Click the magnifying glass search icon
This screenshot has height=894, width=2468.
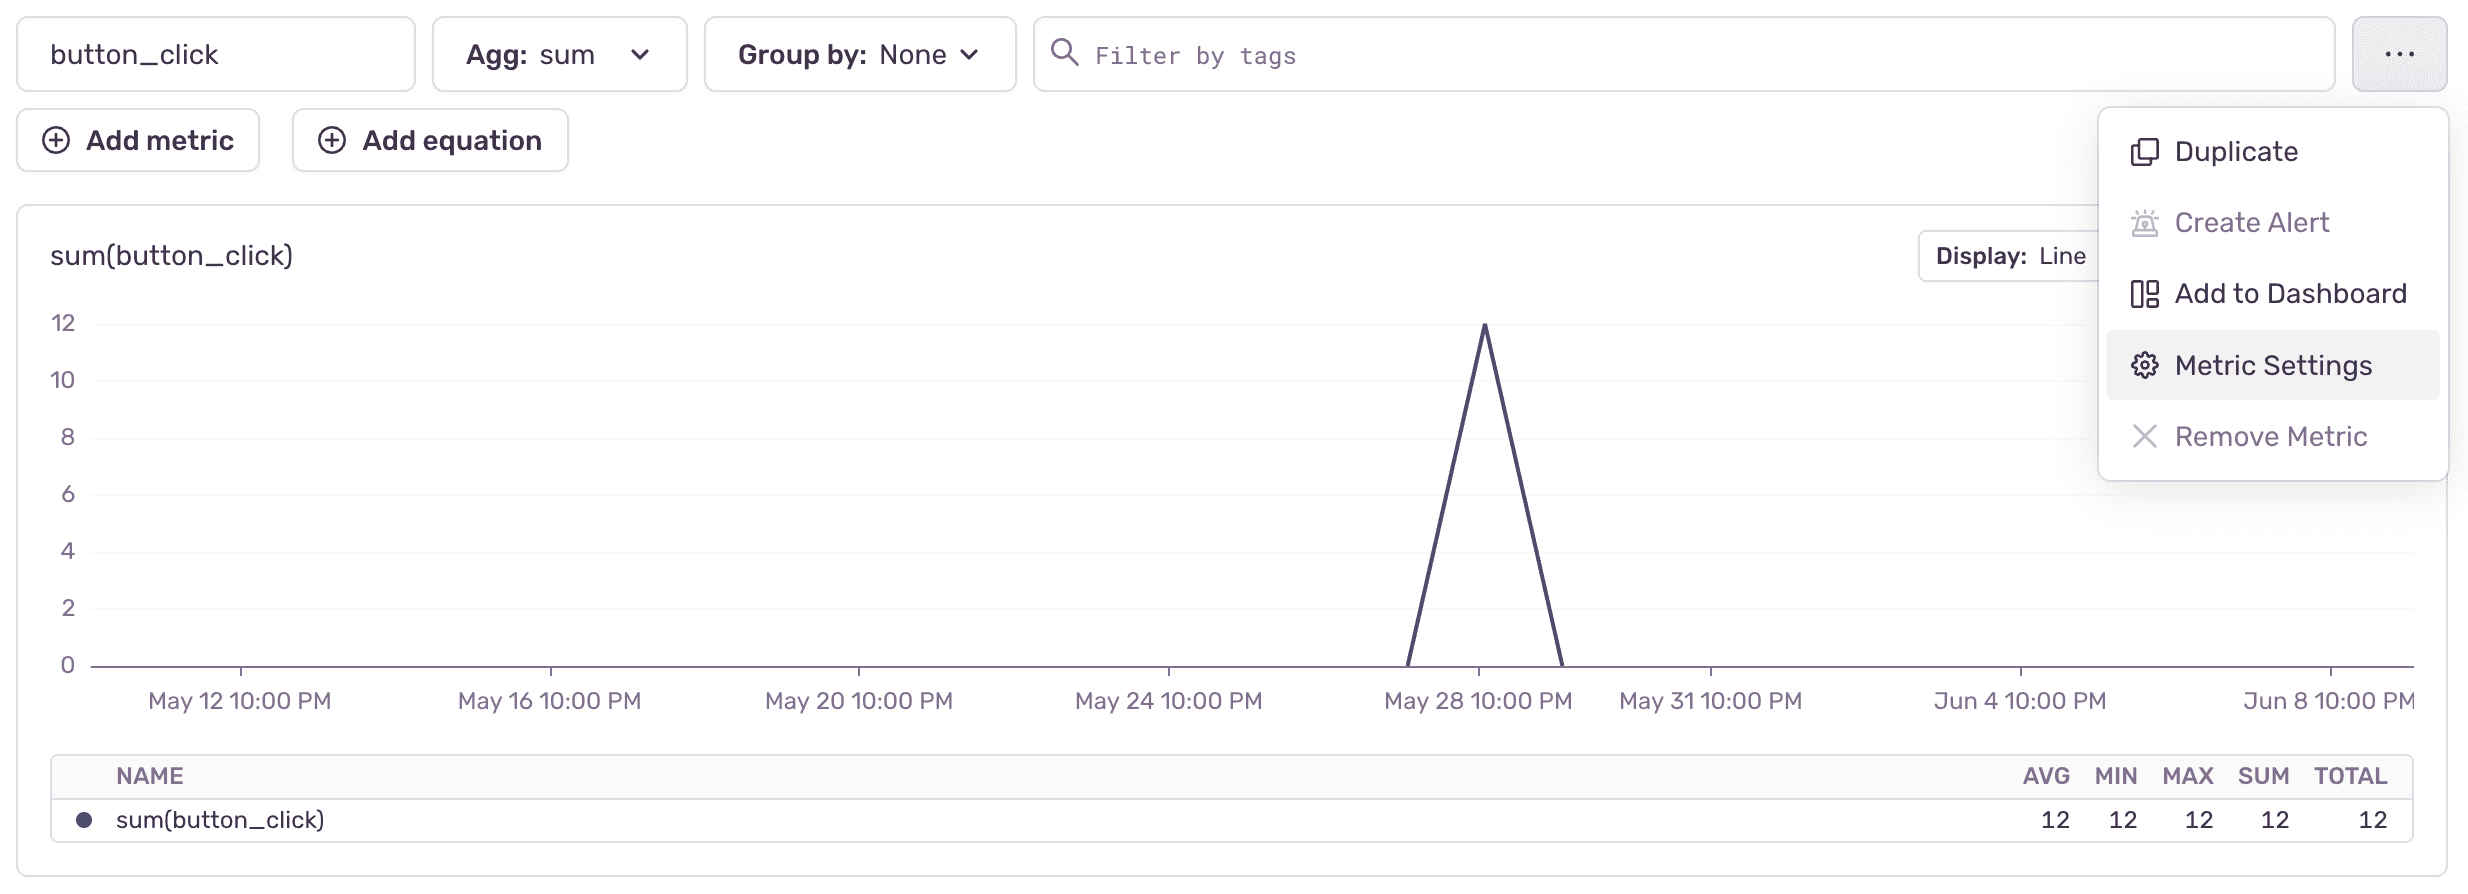click(1065, 53)
